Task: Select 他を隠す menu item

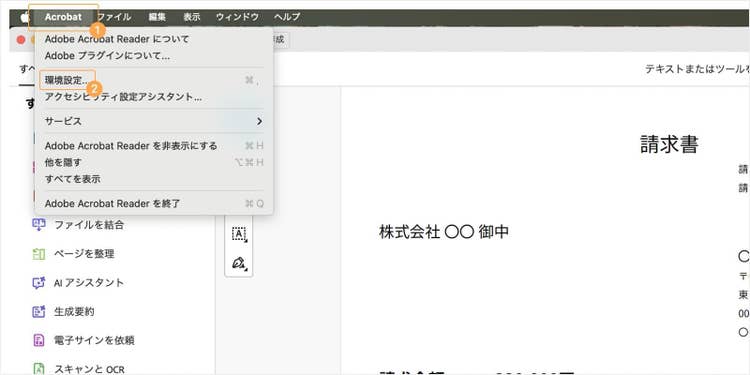Action: [x=154, y=162]
